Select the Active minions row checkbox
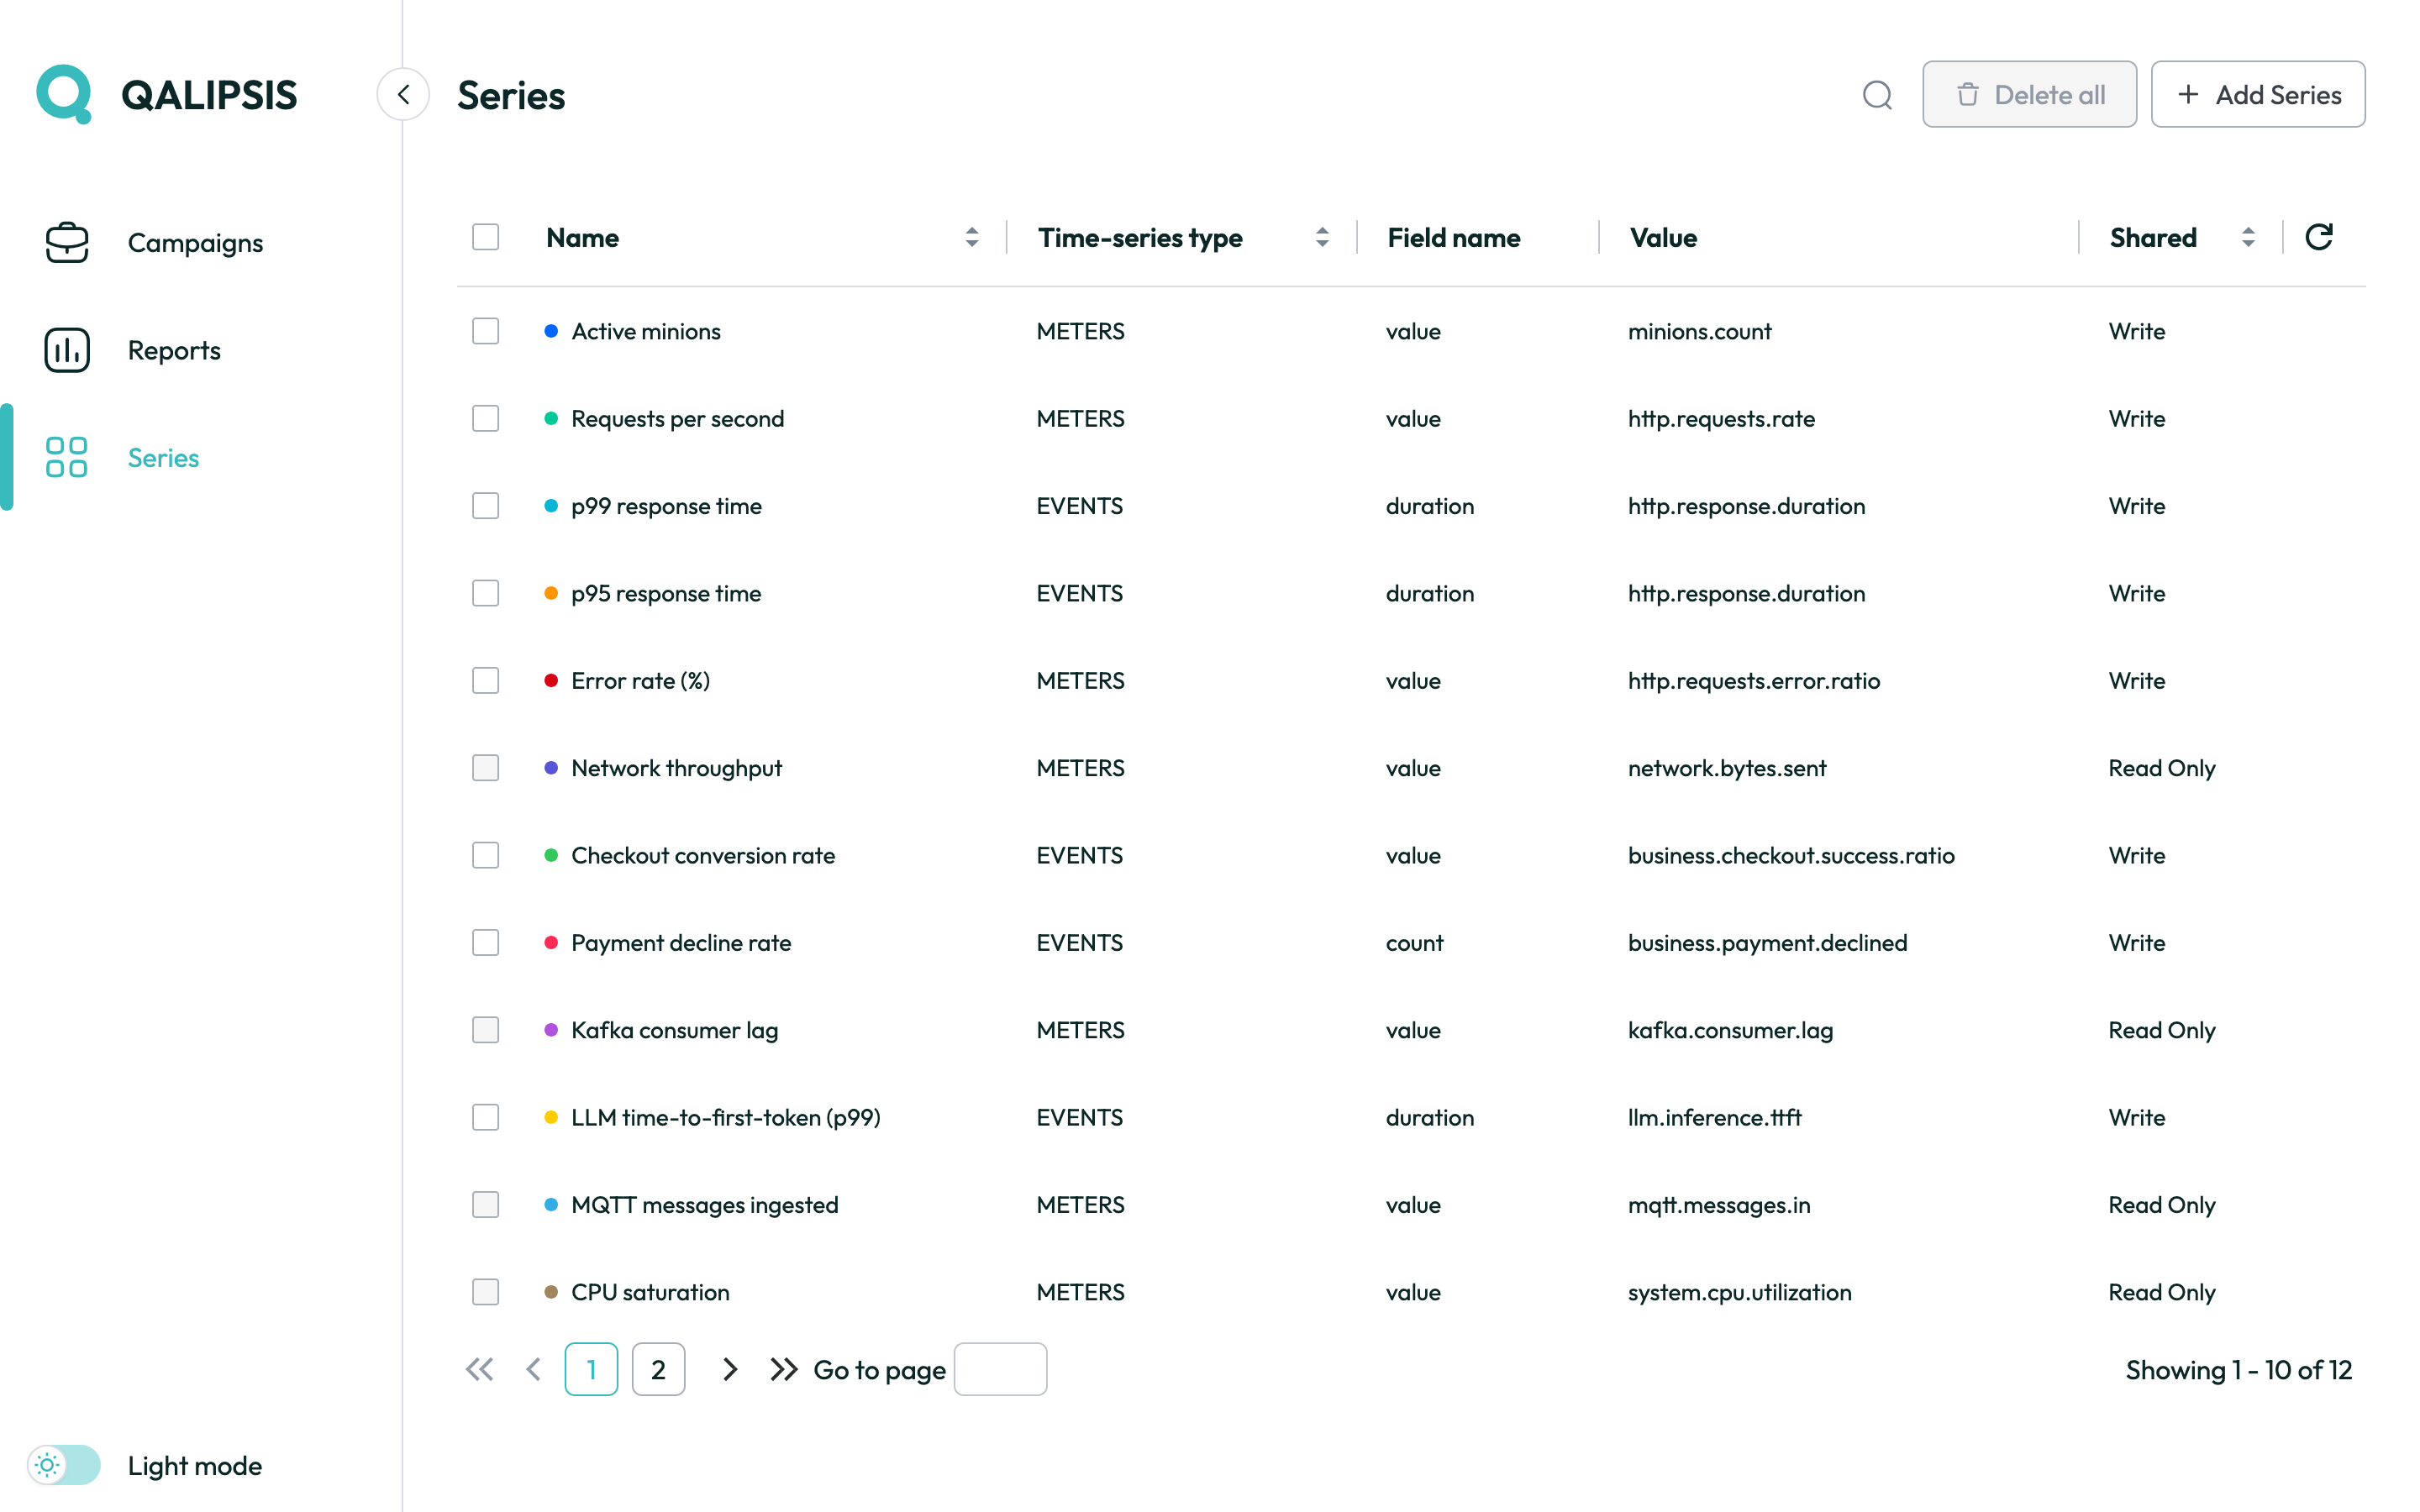This screenshot has height=1512, width=2420. [485, 331]
